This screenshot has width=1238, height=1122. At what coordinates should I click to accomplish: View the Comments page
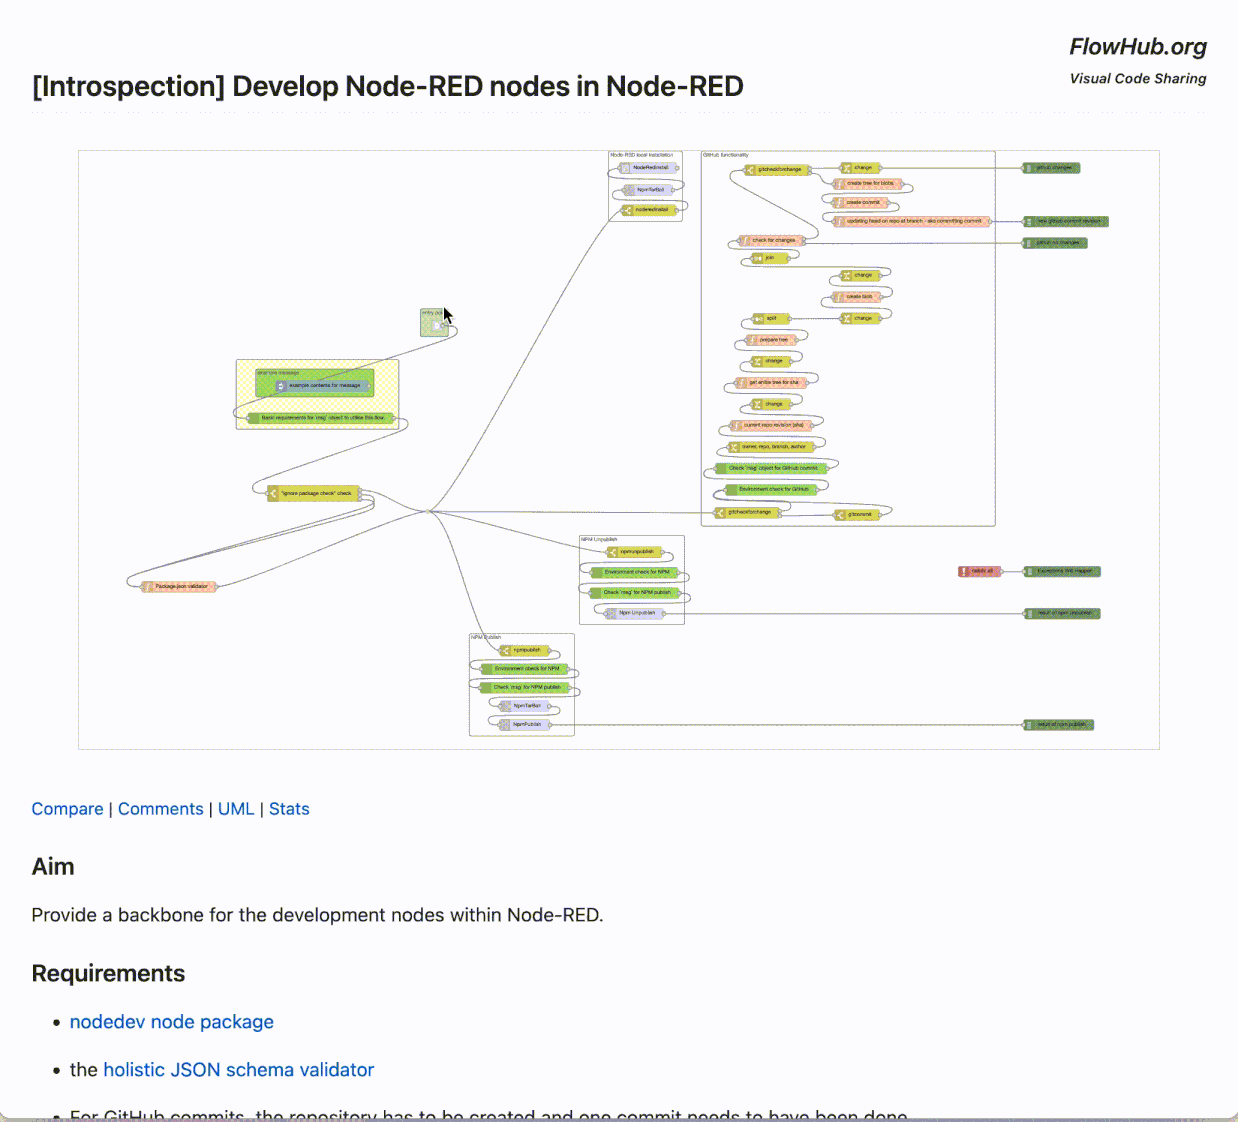160,808
